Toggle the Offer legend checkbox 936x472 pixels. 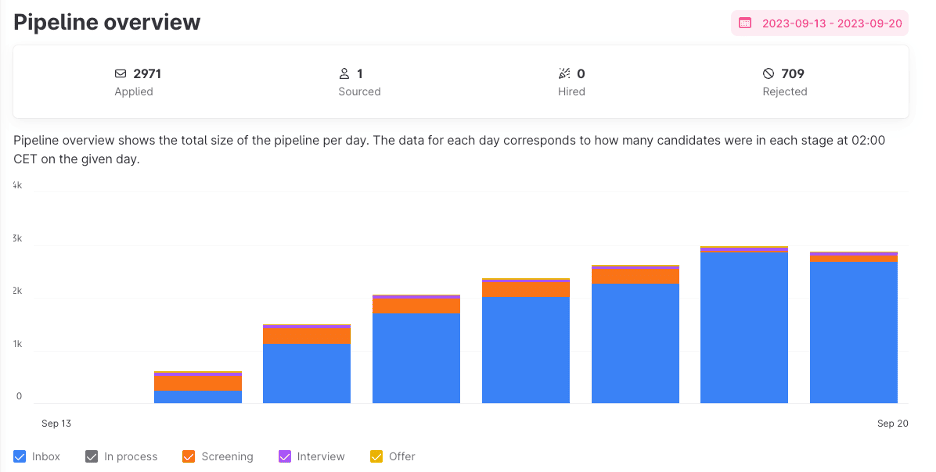[376, 456]
